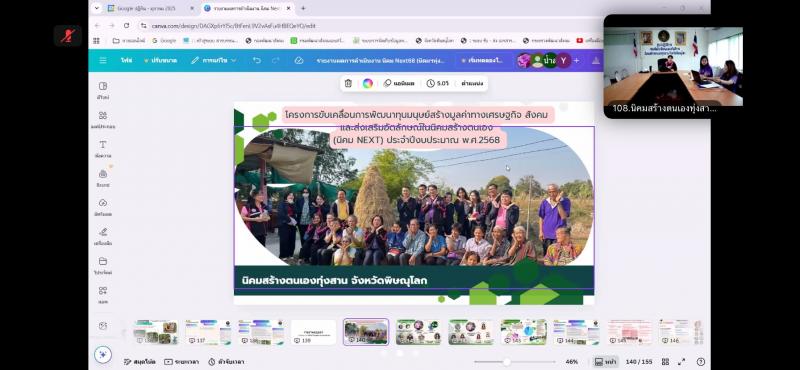Open Notes at bottom bar
The image size is (800, 370).
pos(140,361)
